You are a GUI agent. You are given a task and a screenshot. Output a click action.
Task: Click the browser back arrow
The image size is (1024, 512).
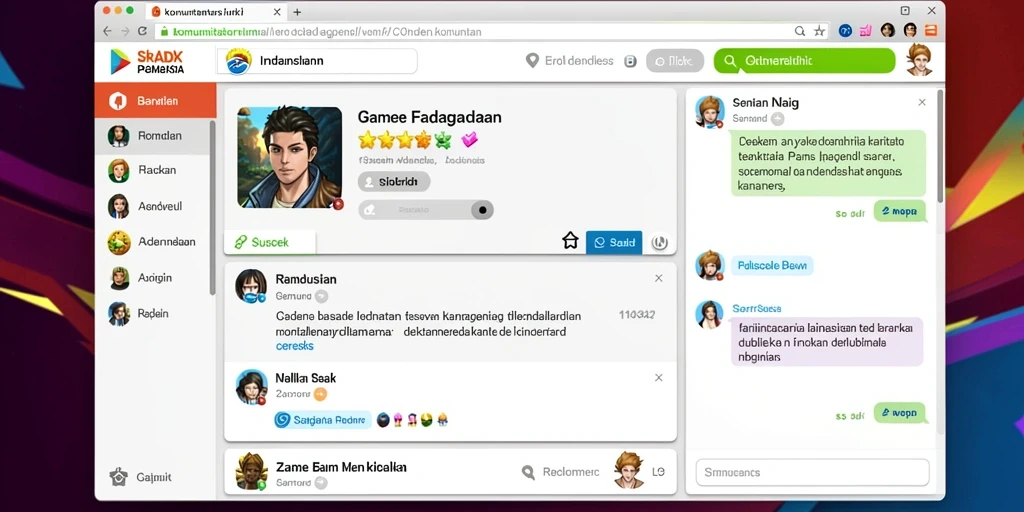(x=107, y=31)
